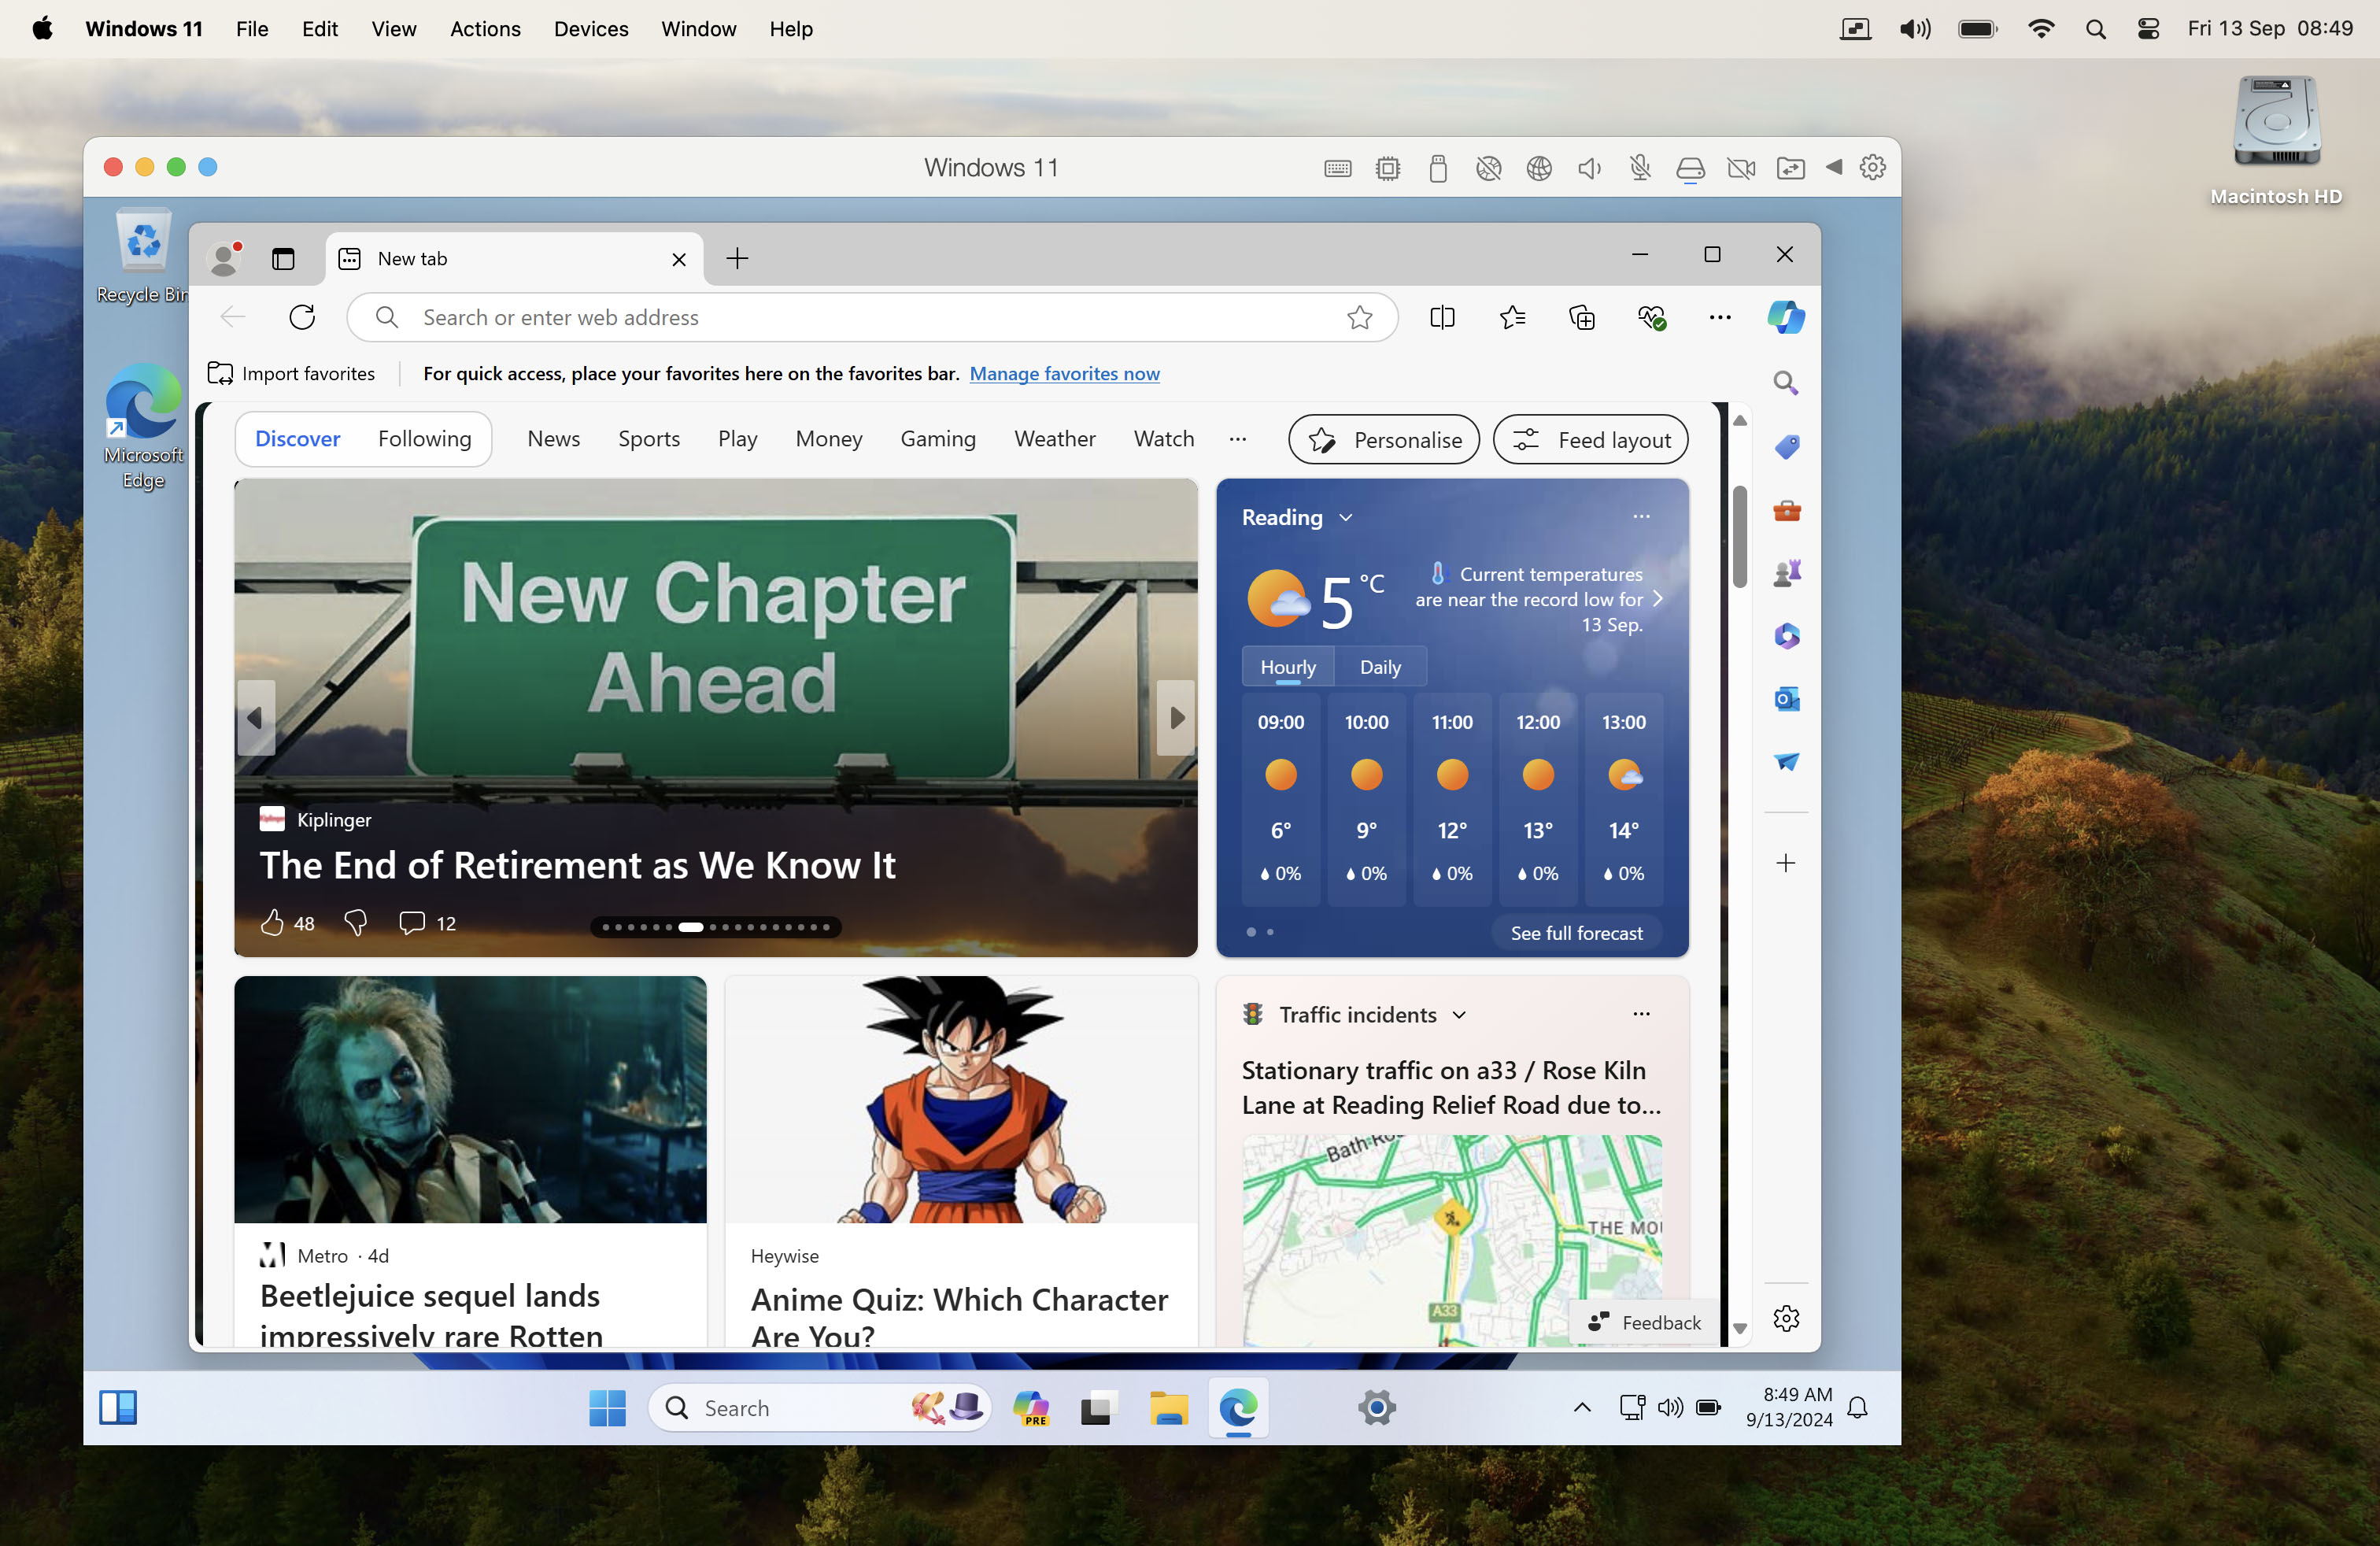Open Browser essentials in the toolbar
Screen dimensions: 2380x1546
click(x=1651, y=317)
